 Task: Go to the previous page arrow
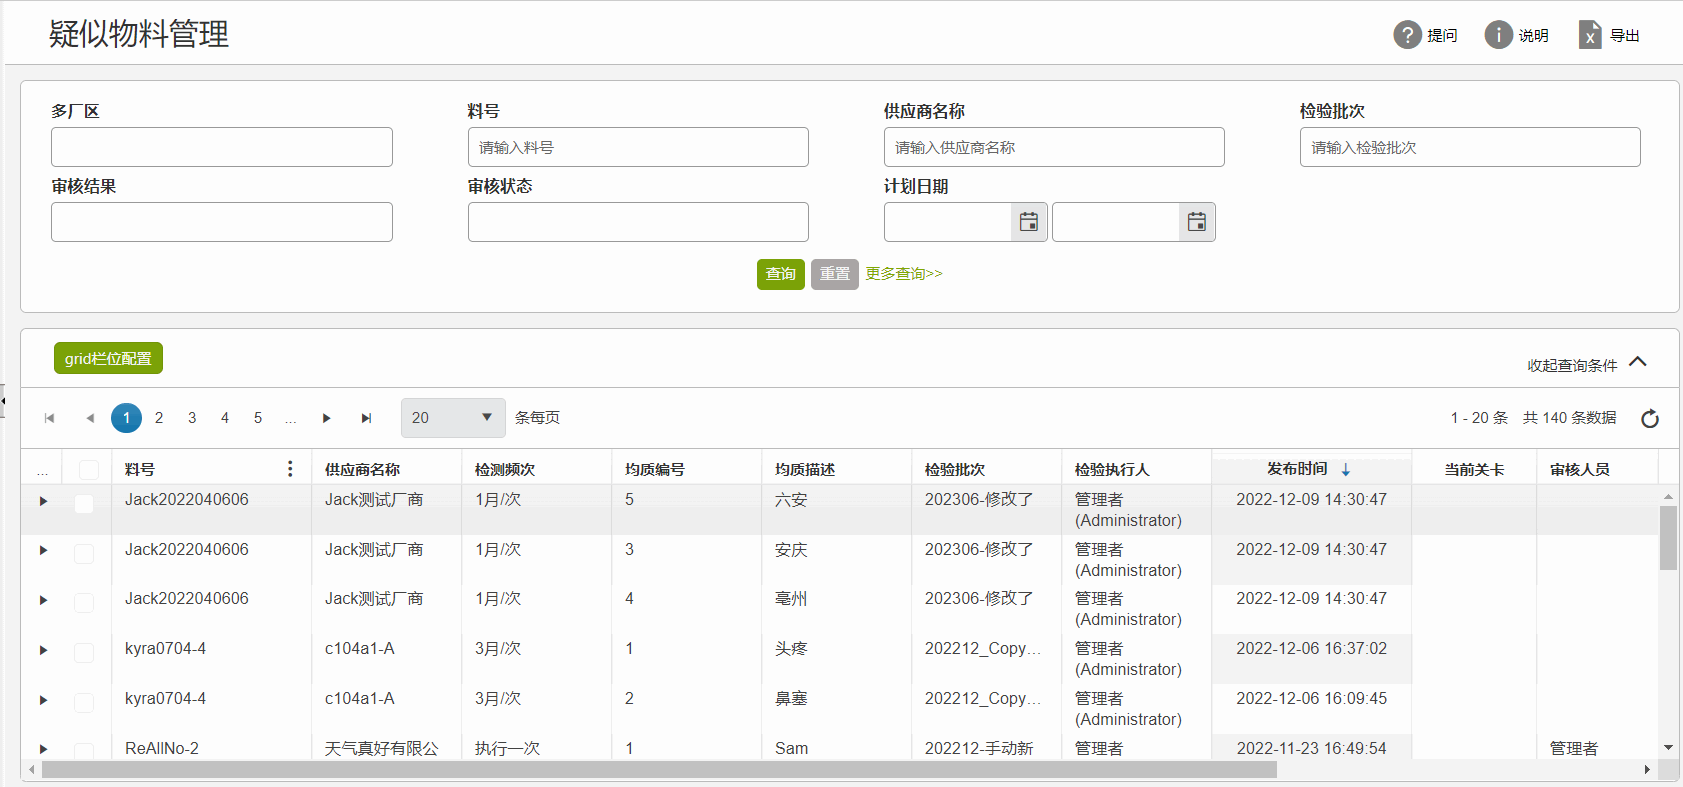[90, 418]
